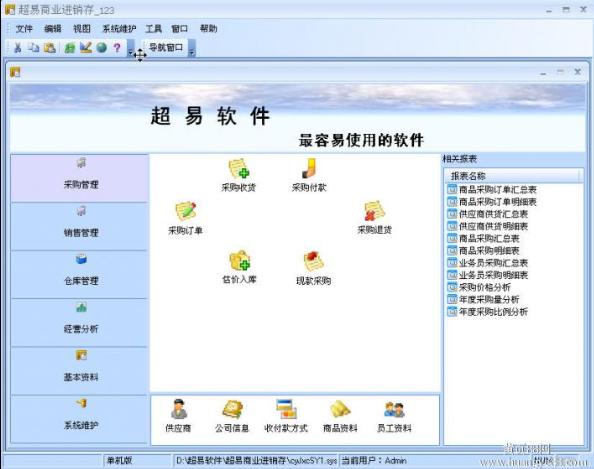Open report 商品采购订单明细表
This screenshot has height=469, width=594.
click(492, 202)
